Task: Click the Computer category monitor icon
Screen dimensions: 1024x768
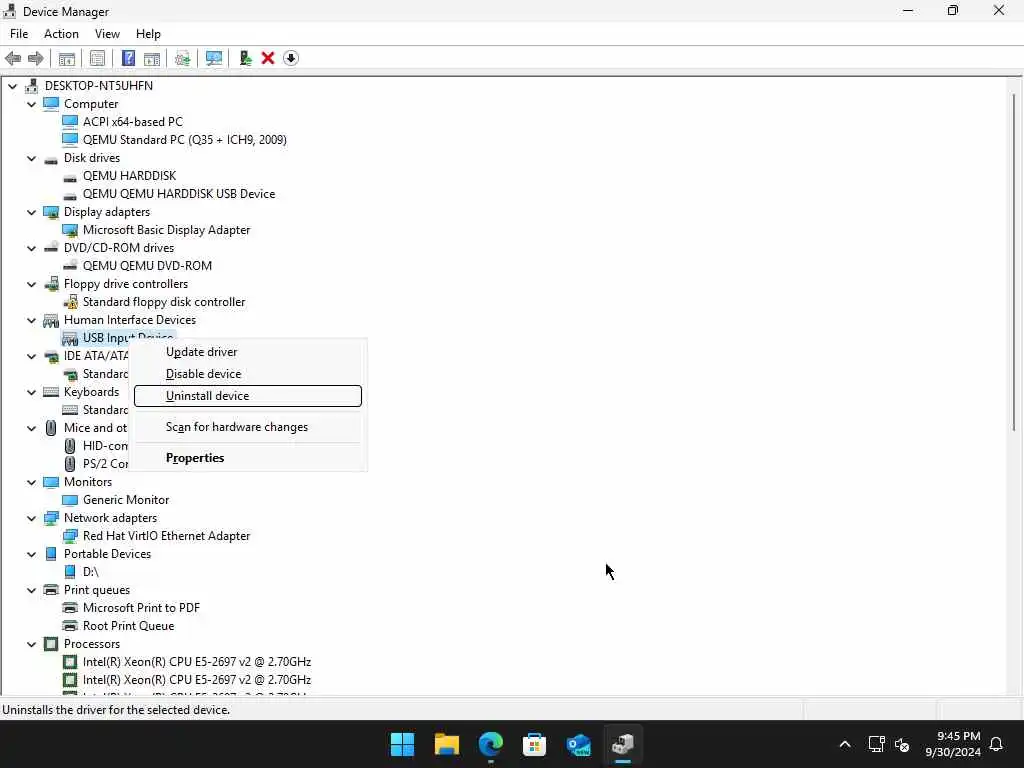Action: pos(51,104)
